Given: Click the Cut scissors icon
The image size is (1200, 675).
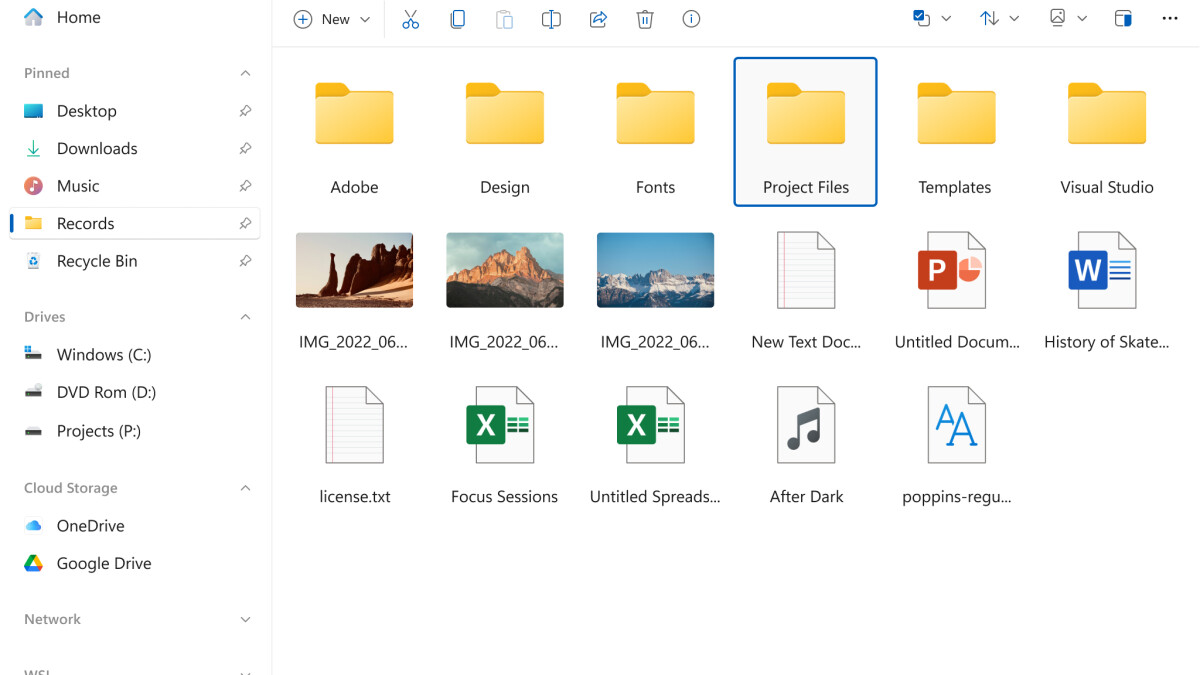Looking at the screenshot, I should point(410,19).
